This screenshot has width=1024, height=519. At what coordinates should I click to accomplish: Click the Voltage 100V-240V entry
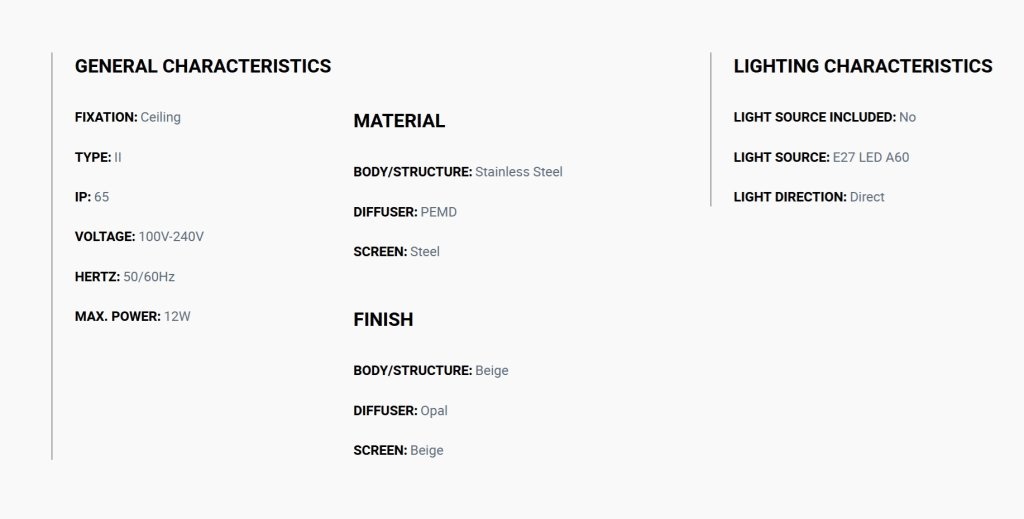139,236
